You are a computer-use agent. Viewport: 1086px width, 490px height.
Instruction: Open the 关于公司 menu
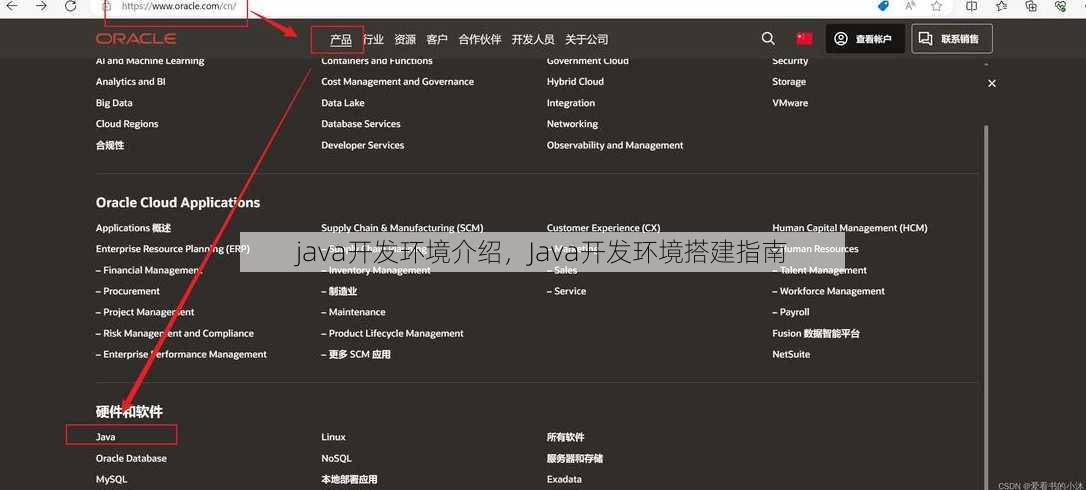587,40
